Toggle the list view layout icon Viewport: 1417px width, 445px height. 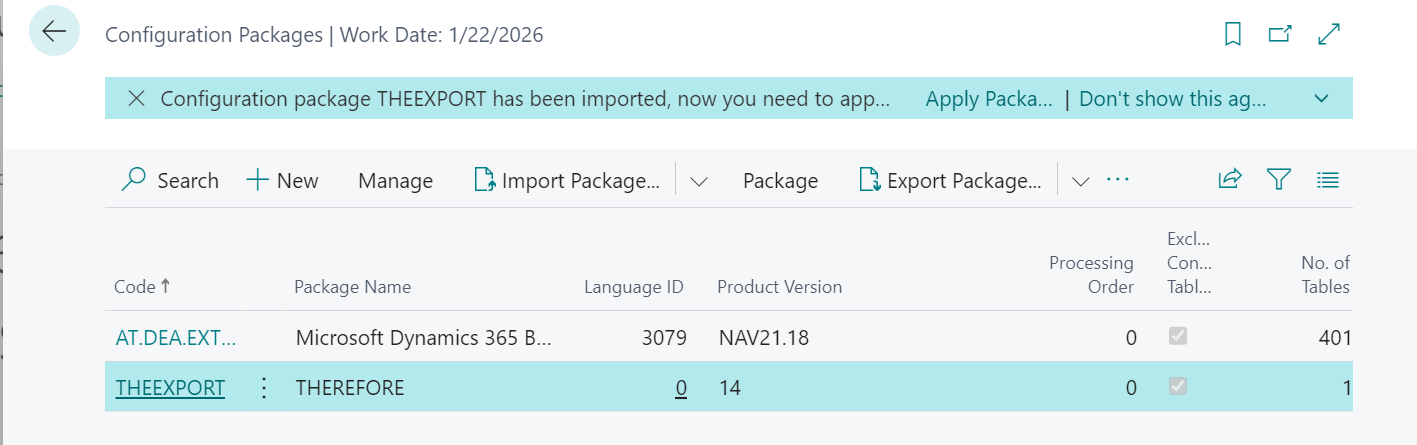[1328, 180]
